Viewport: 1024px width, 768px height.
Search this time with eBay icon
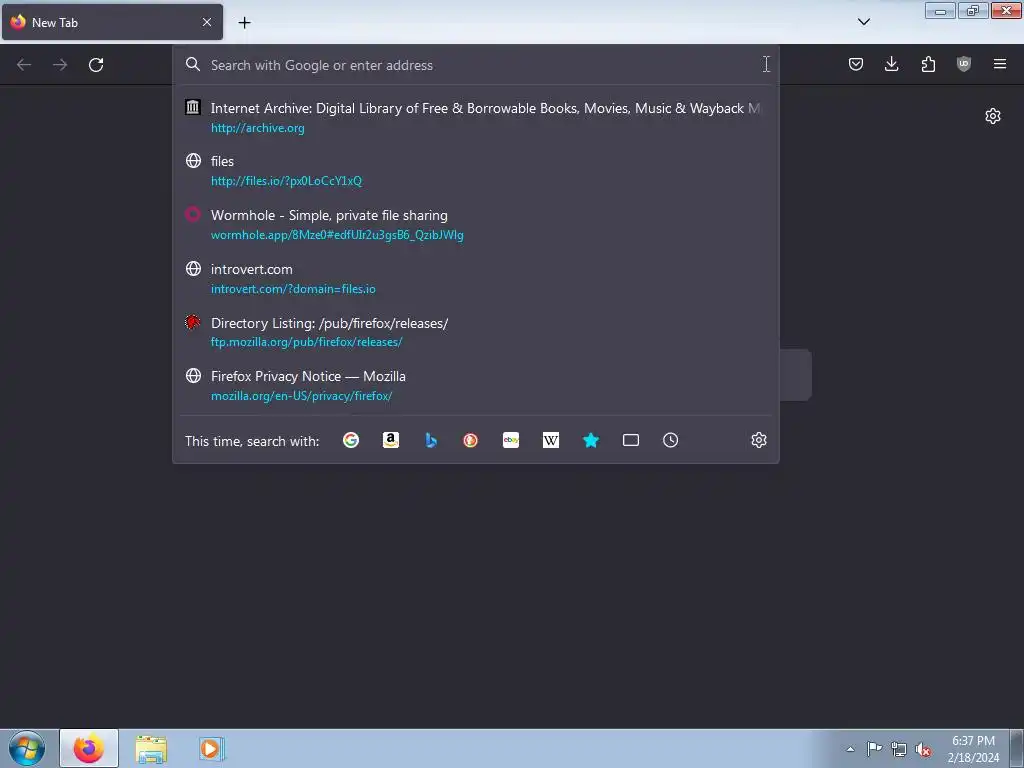[511, 440]
